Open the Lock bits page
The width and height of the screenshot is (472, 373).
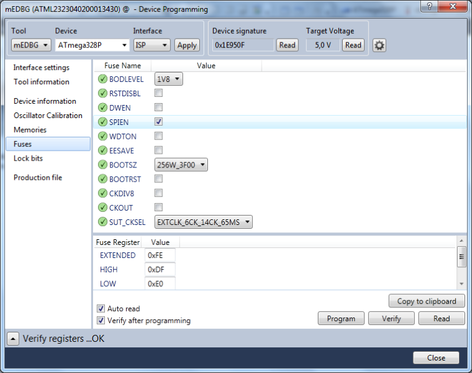(x=28, y=158)
